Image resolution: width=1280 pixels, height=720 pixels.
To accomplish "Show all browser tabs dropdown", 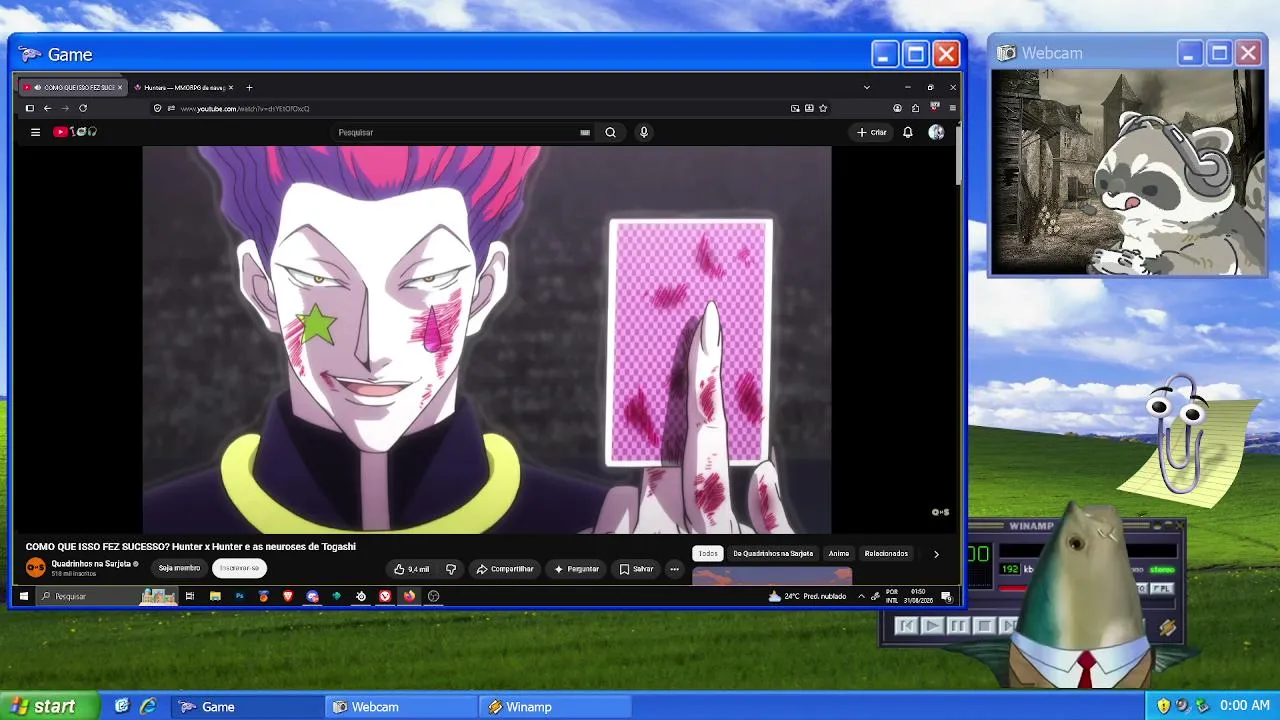I will click(x=866, y=87).
